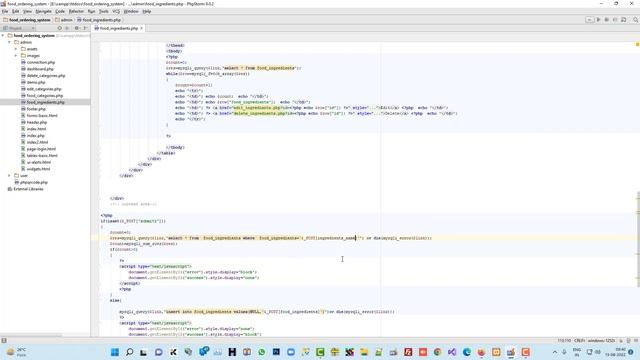
Task: Click the taskbar Search icon
Action: [x=129, y=352]
